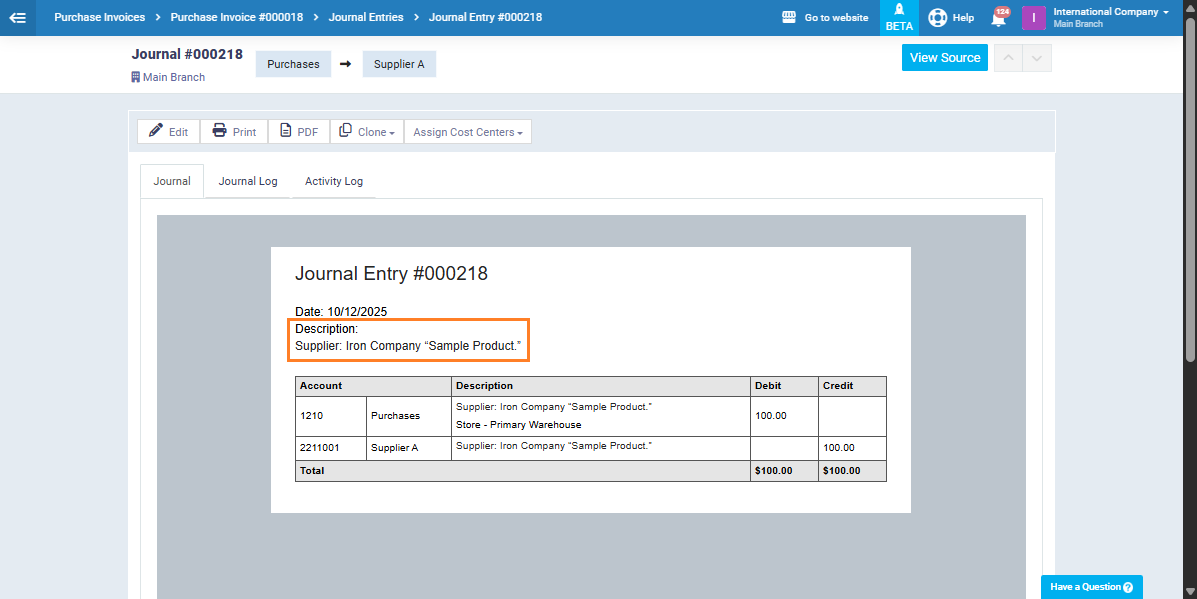Click the View Source button
The height and width of the screenshot is (599, 1197).
click(x=944, y=58)
